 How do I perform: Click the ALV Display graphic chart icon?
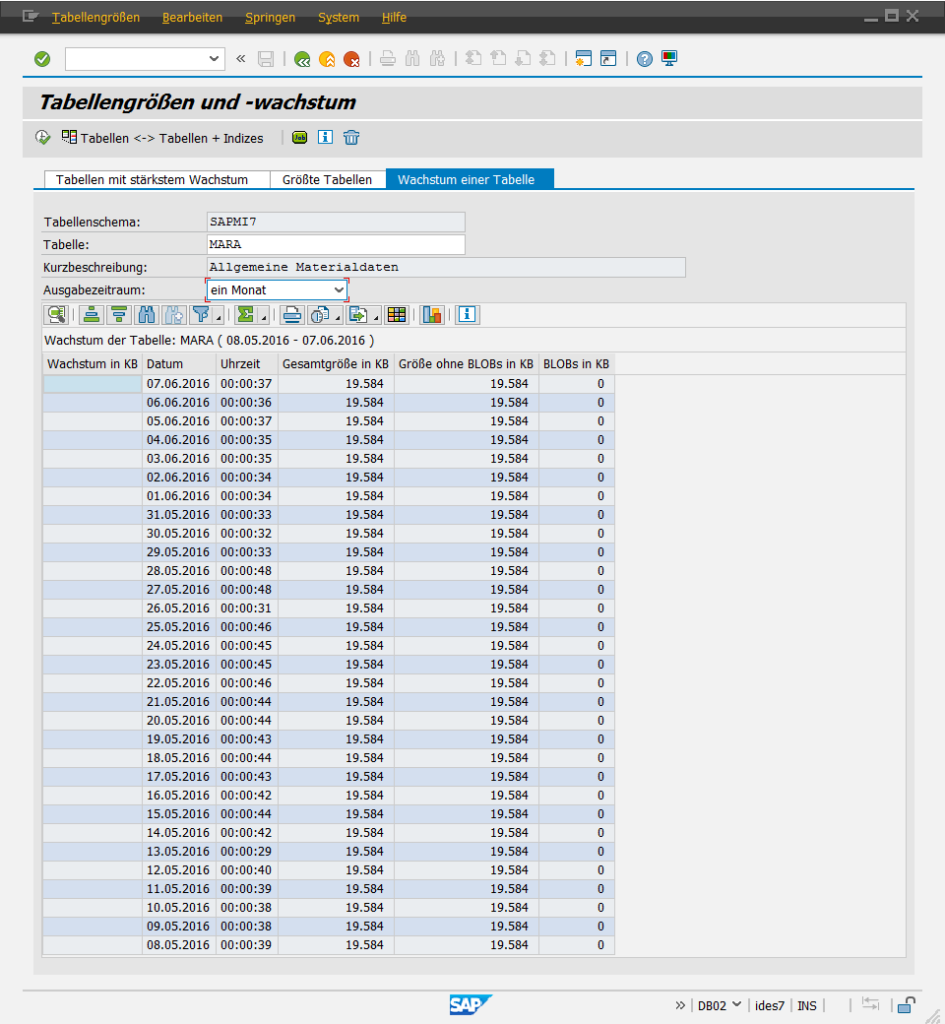click(432, 315)
